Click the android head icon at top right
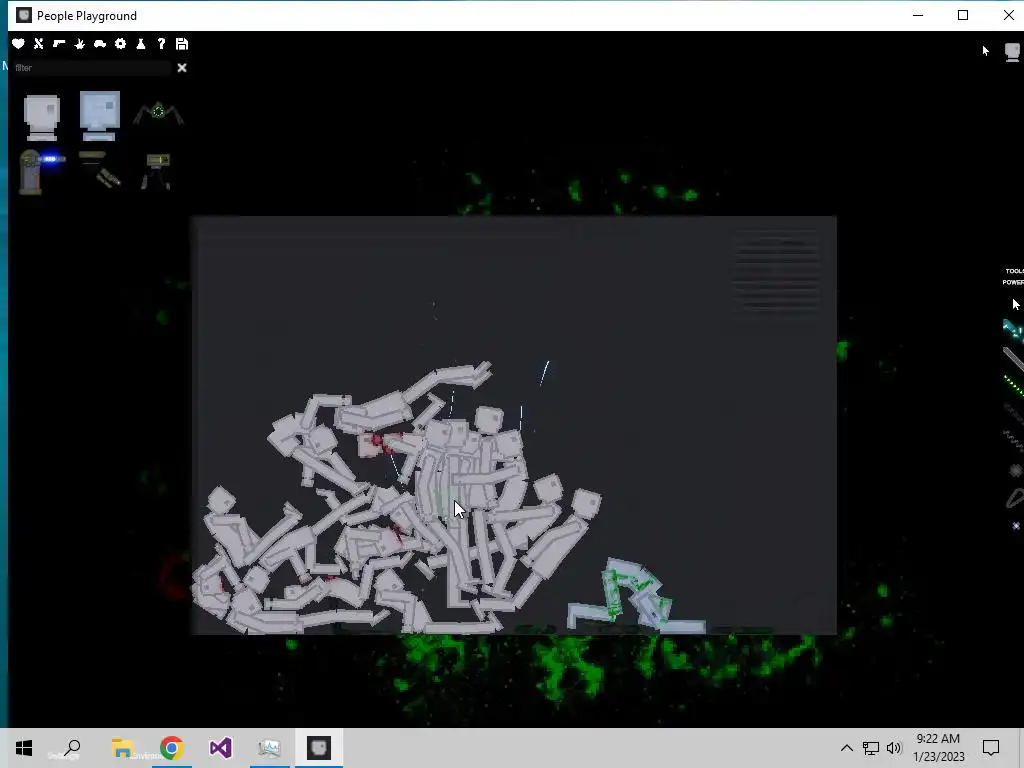This screenshot has height=768, width=1024. click(1012, 52)
